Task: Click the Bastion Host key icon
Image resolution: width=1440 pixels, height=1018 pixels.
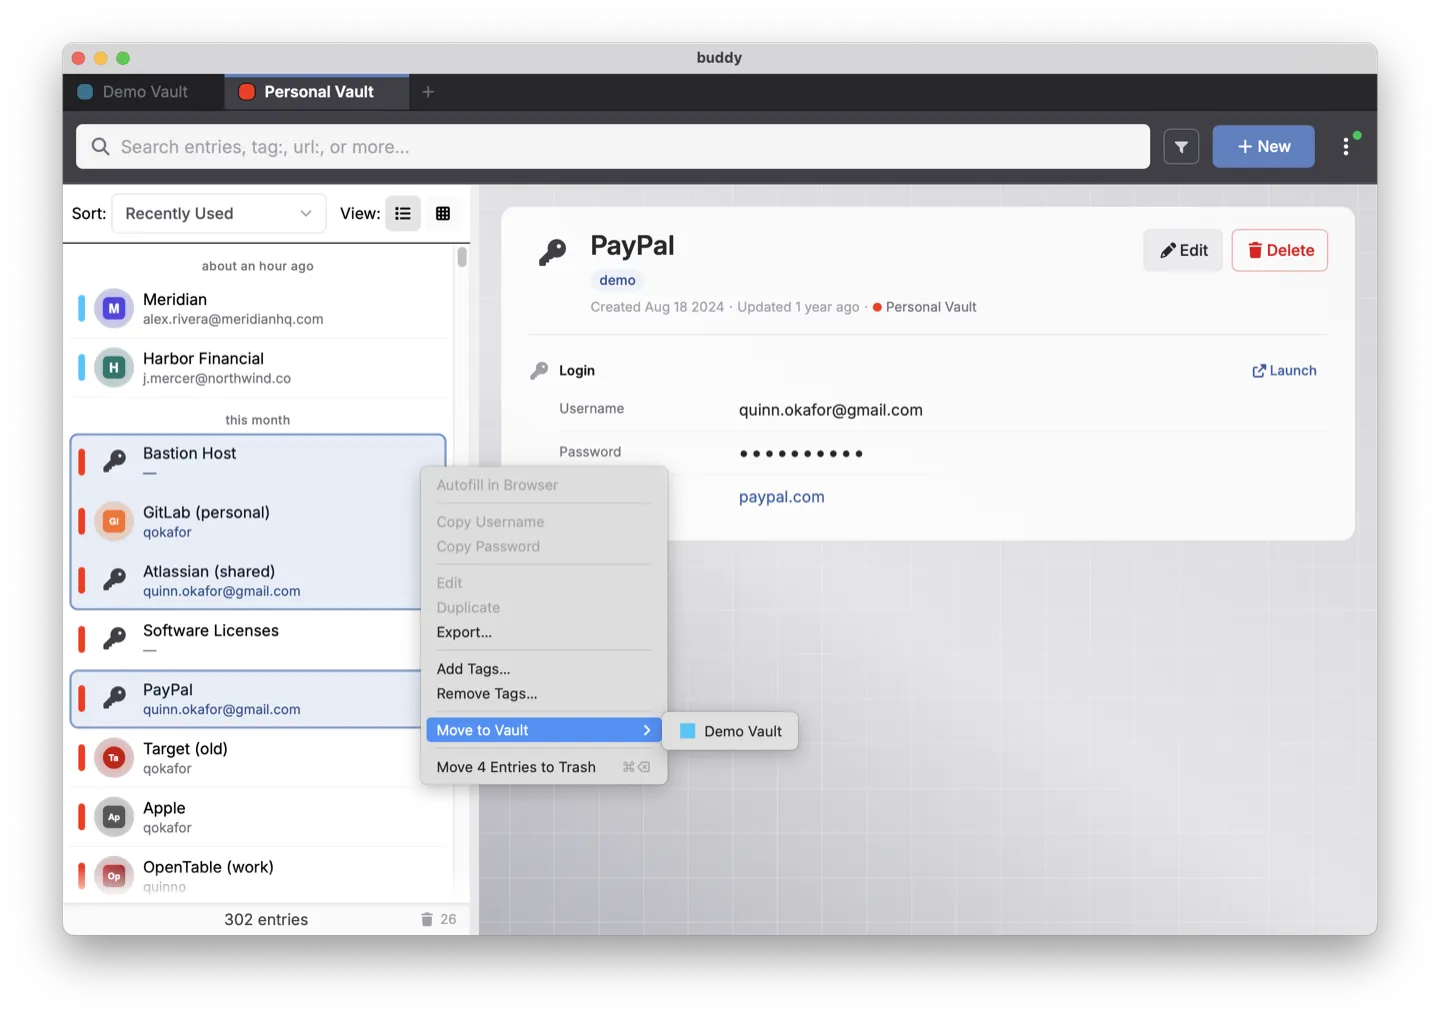Action: [x=114, y=461]
